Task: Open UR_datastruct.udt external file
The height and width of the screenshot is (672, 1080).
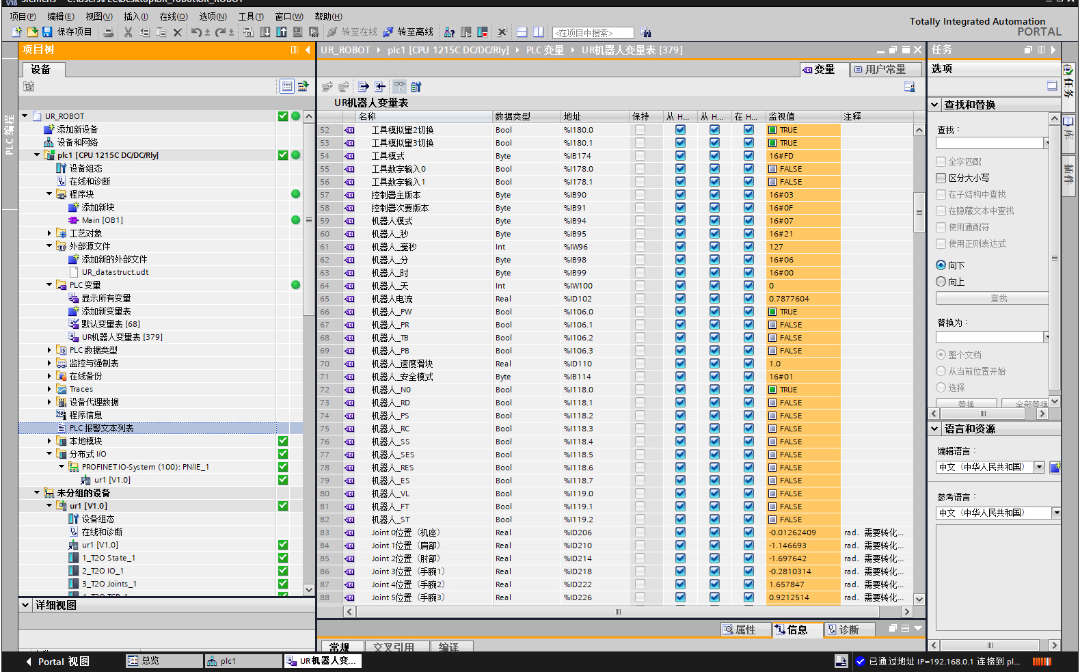Action: (x=115, y=272)
